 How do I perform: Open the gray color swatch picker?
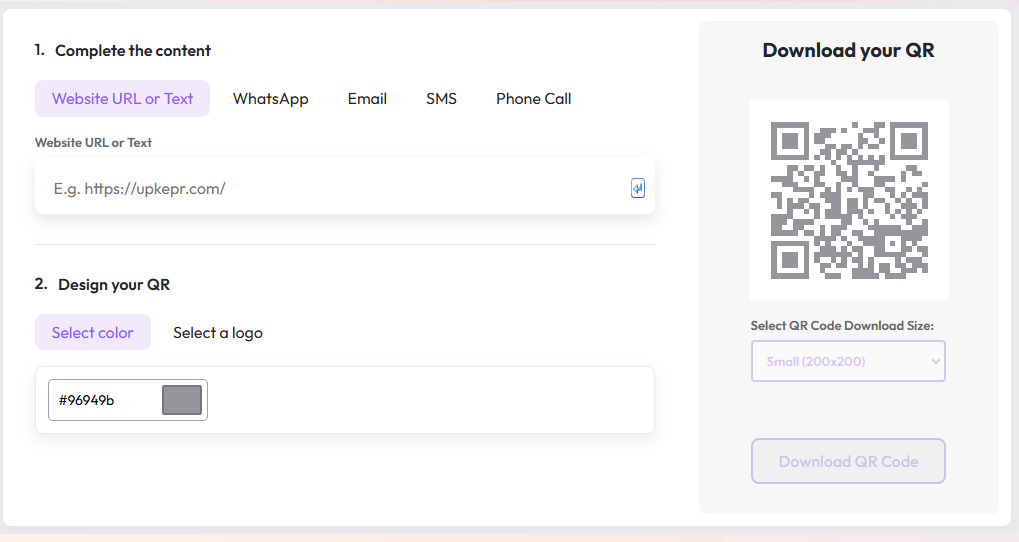(182, 400)
